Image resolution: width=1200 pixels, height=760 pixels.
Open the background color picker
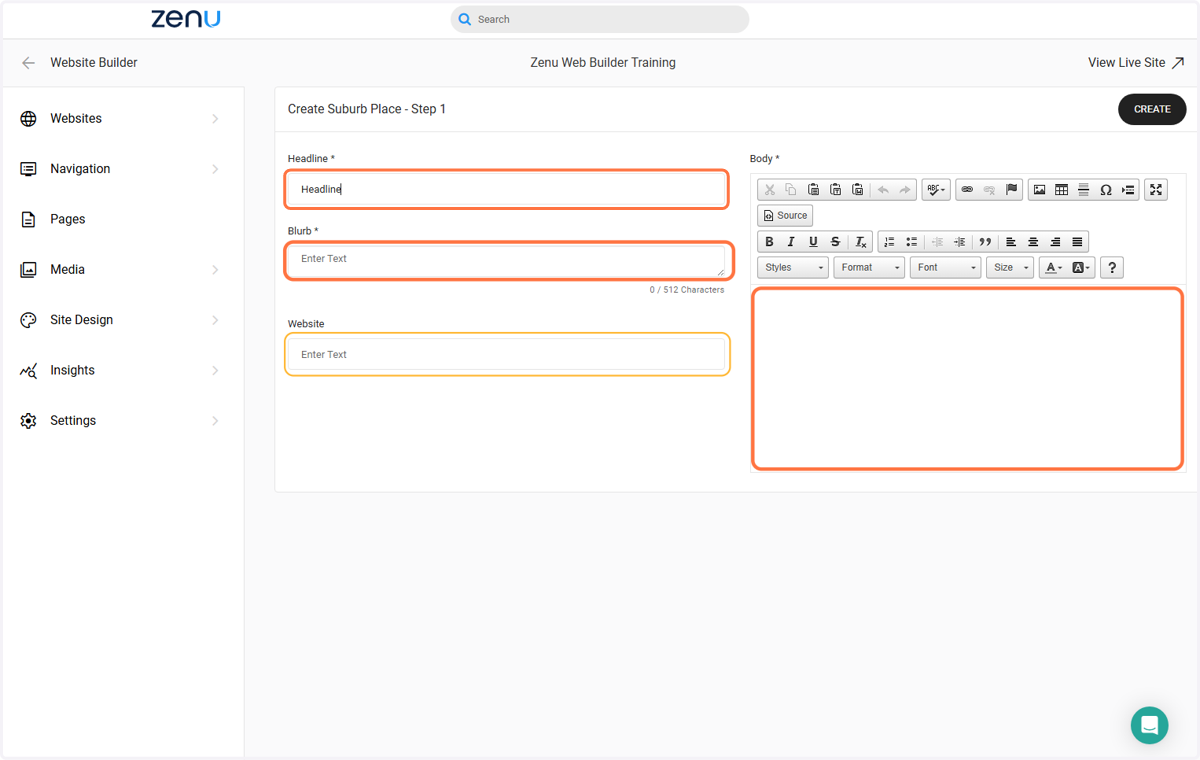point(1081,267)
